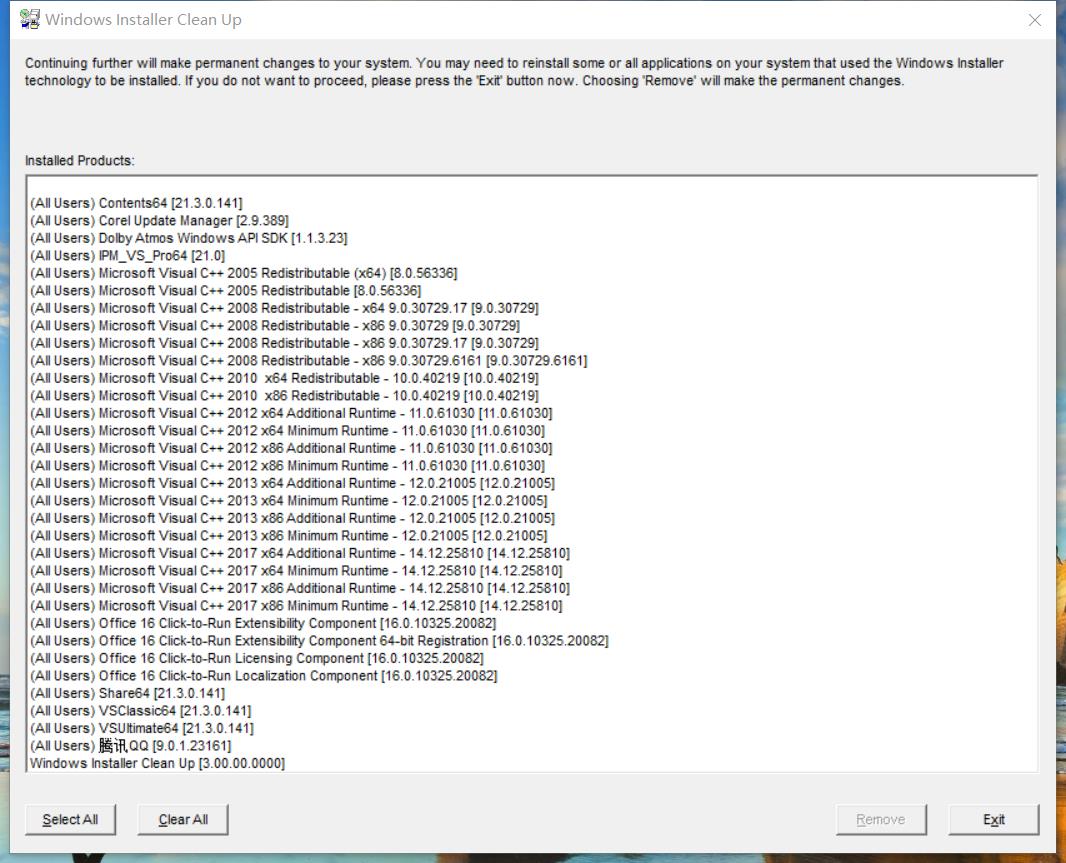Select Office 16 Click-to-Run Licensing Component entry
1066x863 pixels.
pos(256,658)
